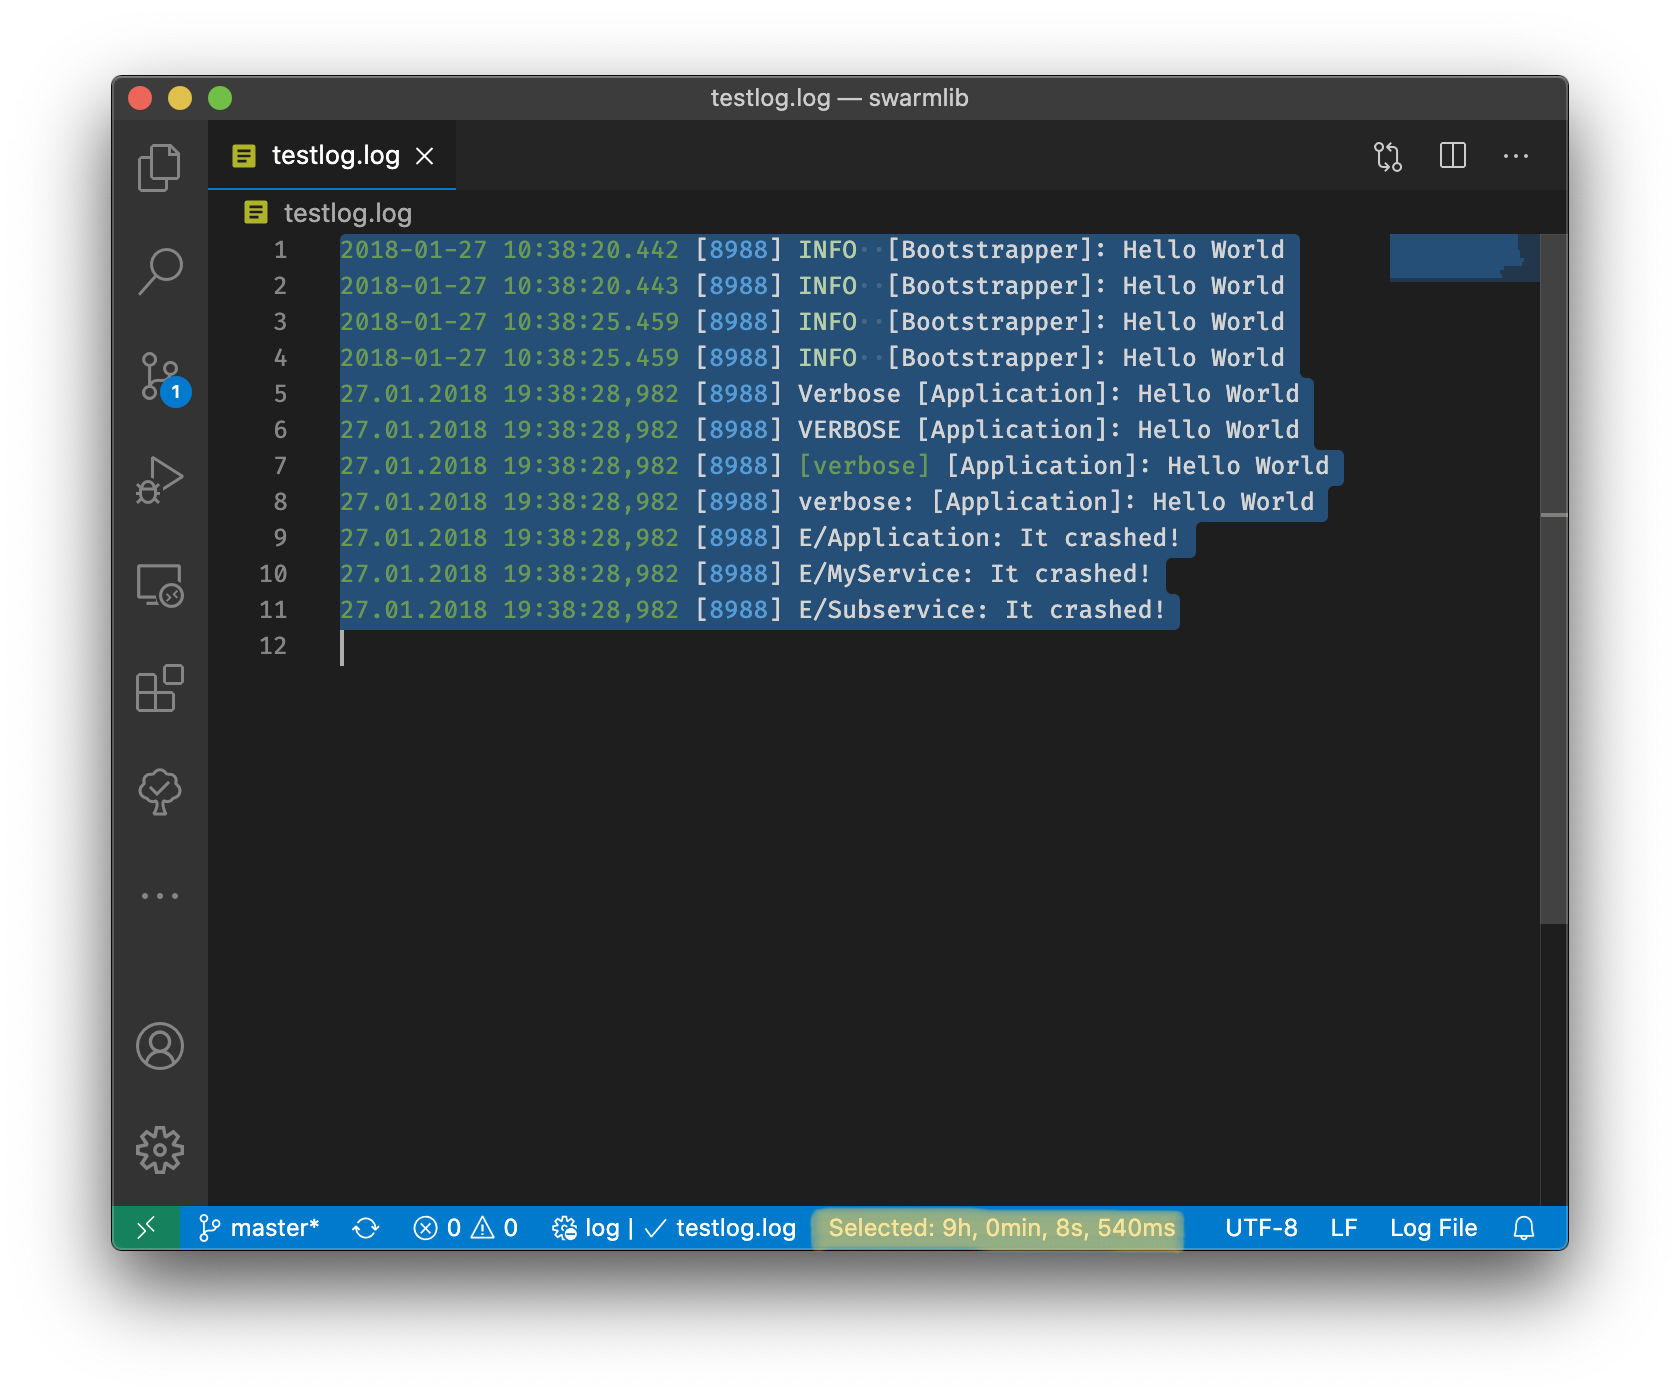Image resolution: width=1680 pixels, height=1398 pixels.
Task: Toggle the split editor layout
Action: pyautogui.click(x=1452, y=156)
